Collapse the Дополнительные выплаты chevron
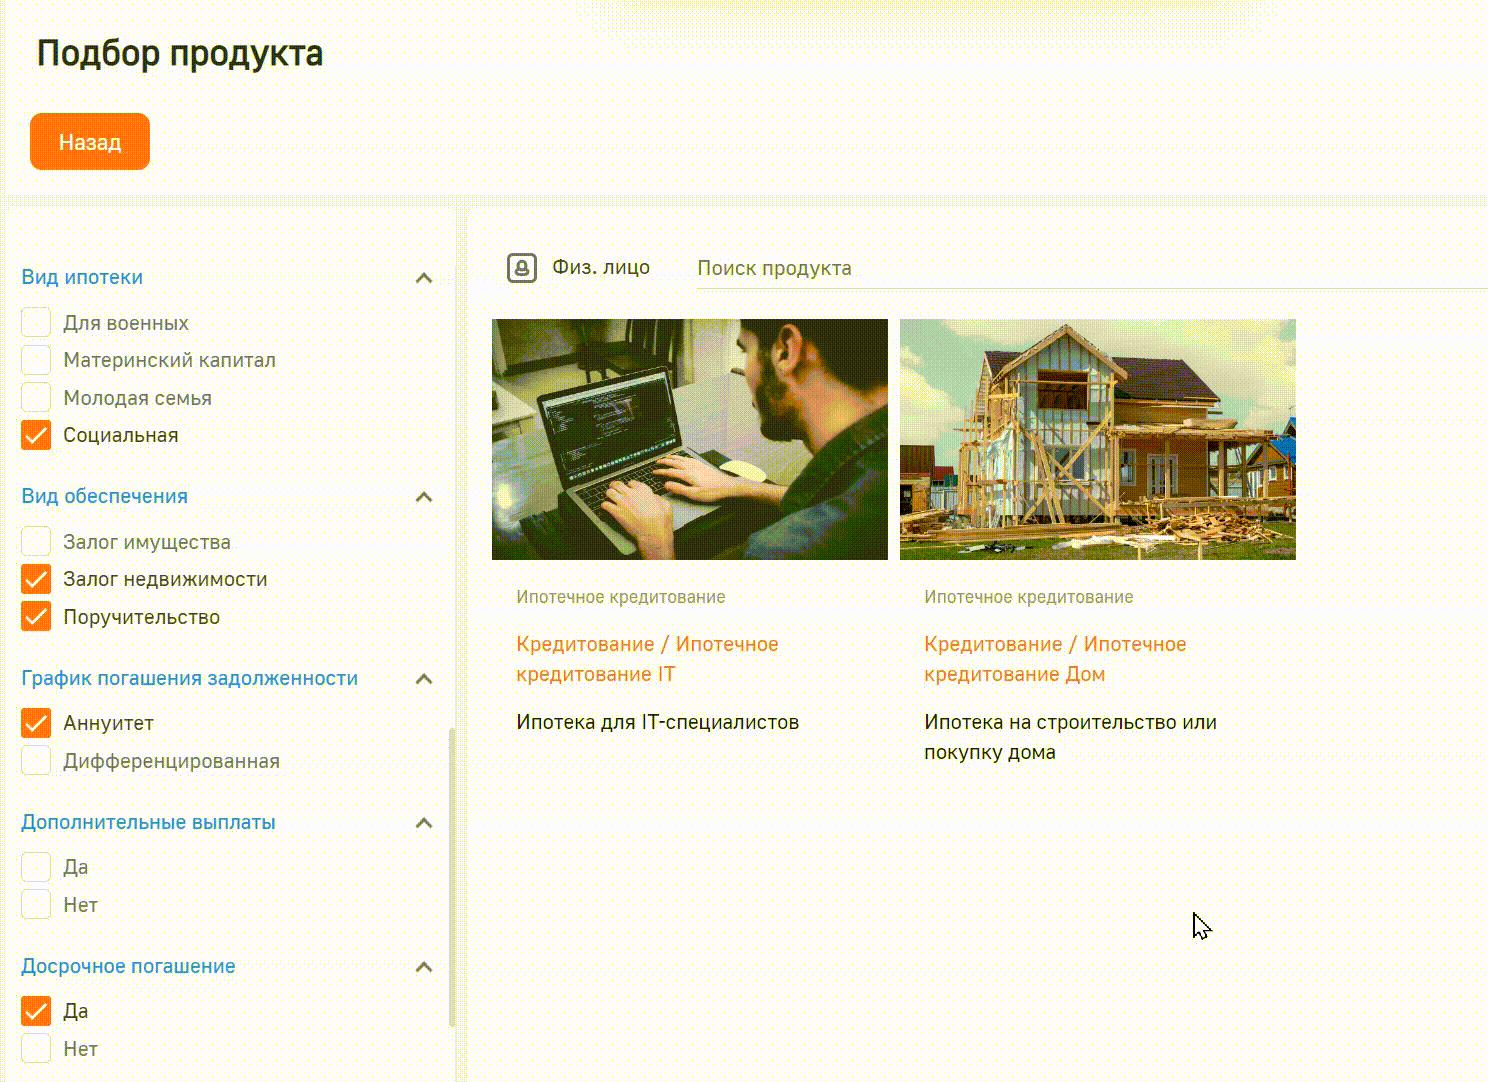Screen dimensions: 1488x1082 click(x=424, y=823)
